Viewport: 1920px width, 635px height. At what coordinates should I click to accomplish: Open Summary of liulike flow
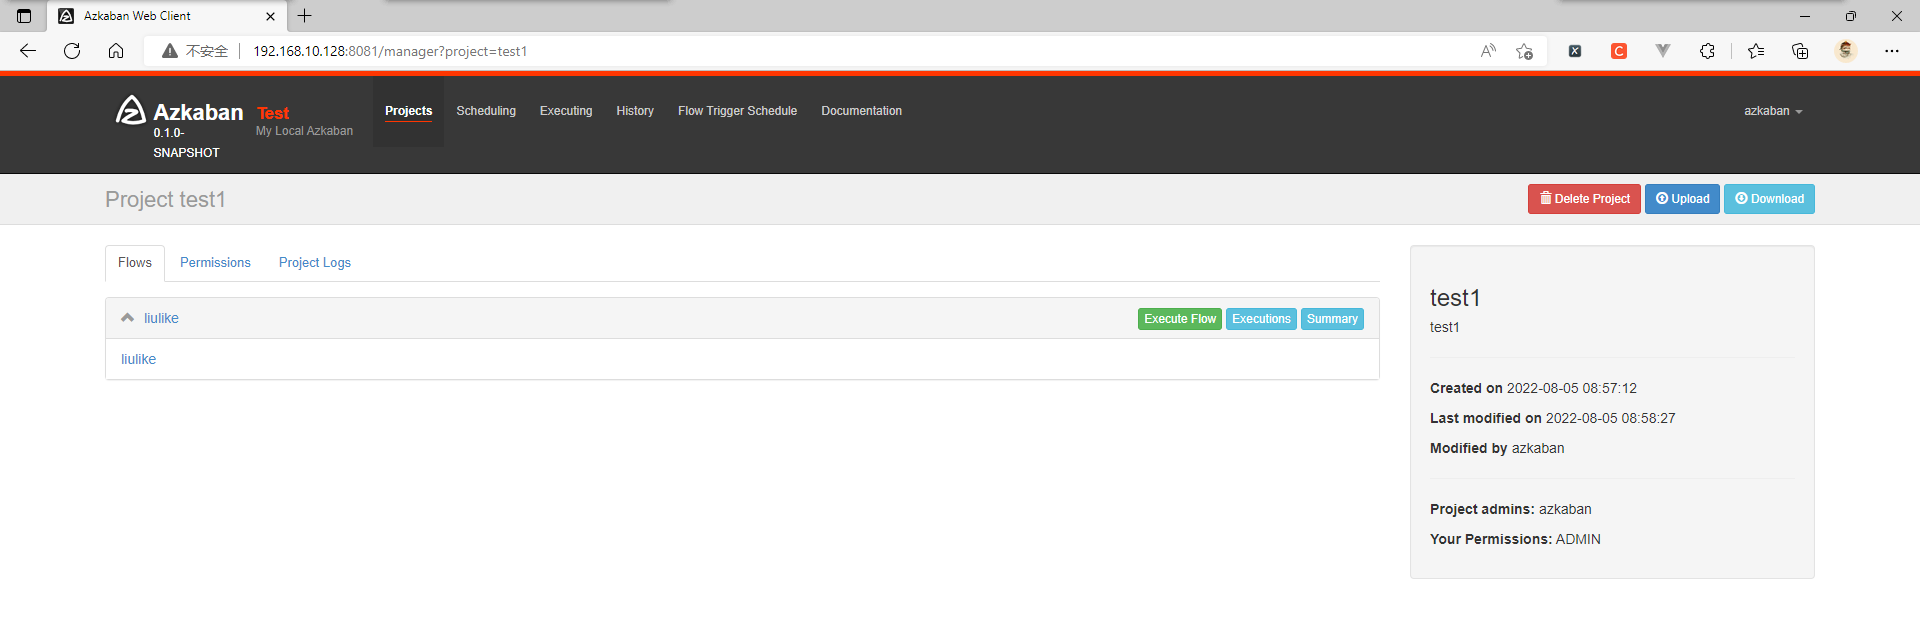(1332, 319)
